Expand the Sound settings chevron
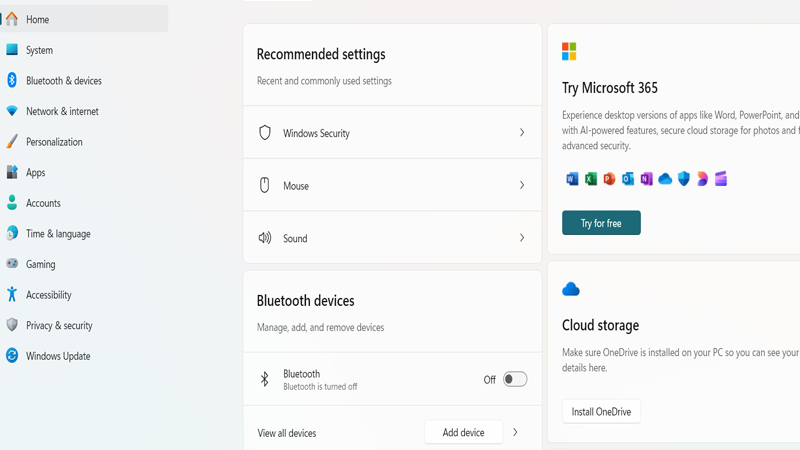The image size is (800, 450). [522, 238]
